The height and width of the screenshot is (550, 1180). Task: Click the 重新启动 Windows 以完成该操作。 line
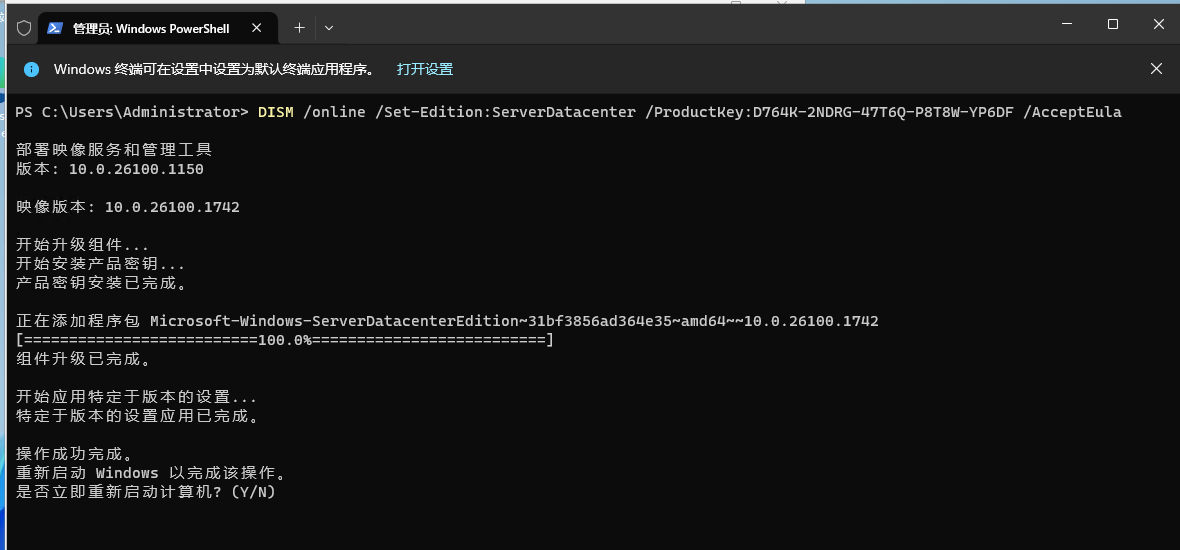coord(151,474)
